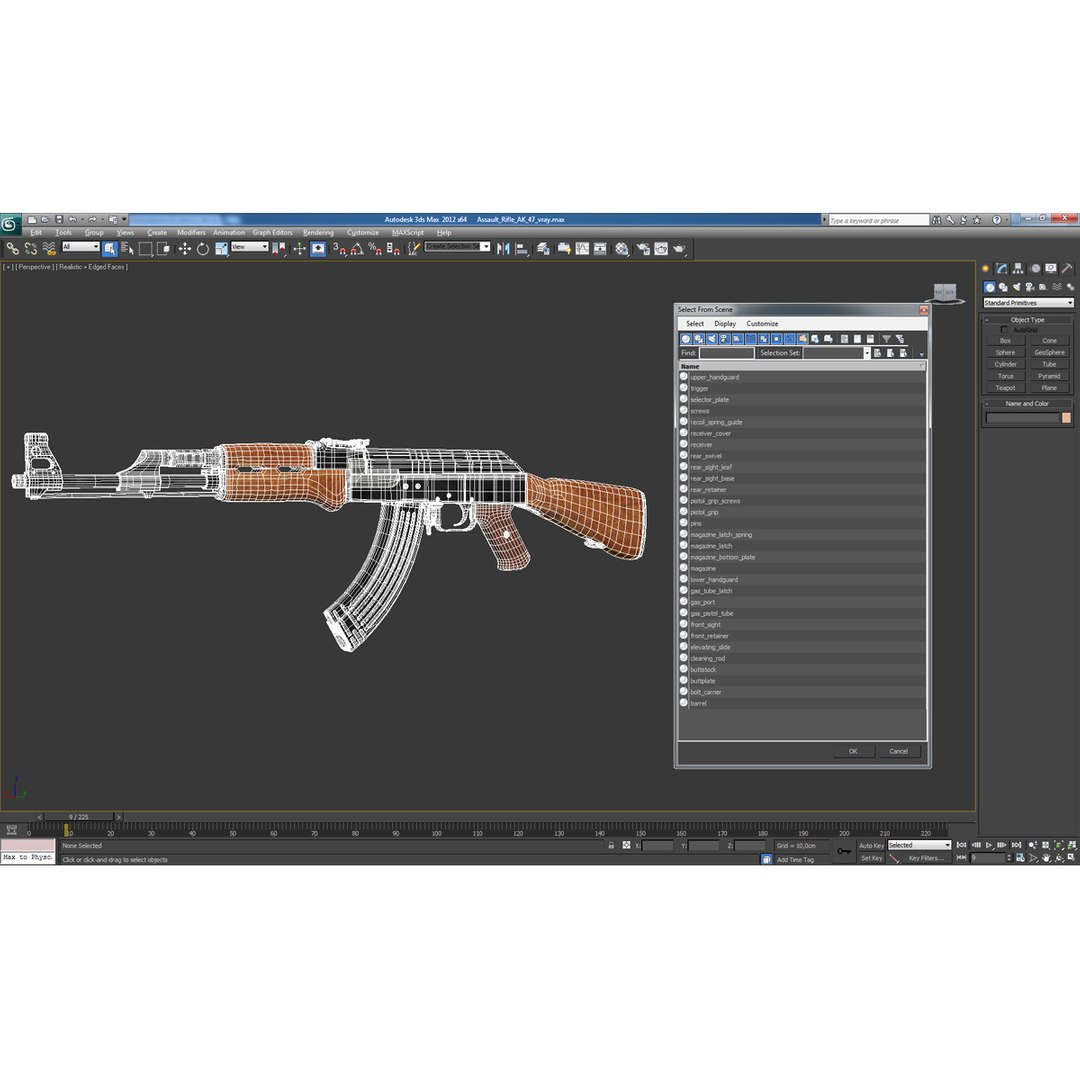
Task: Click the Unlink Selection tool
Action: click(x=30, y=249)
